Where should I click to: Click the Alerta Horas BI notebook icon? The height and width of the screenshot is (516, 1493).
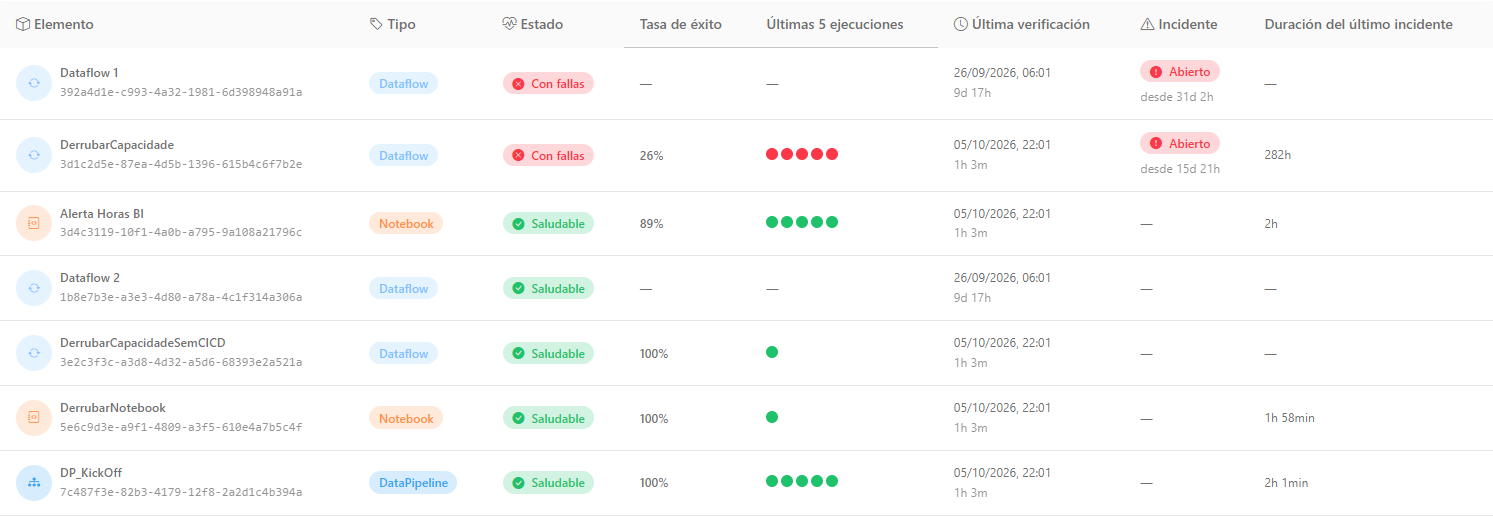34,223
